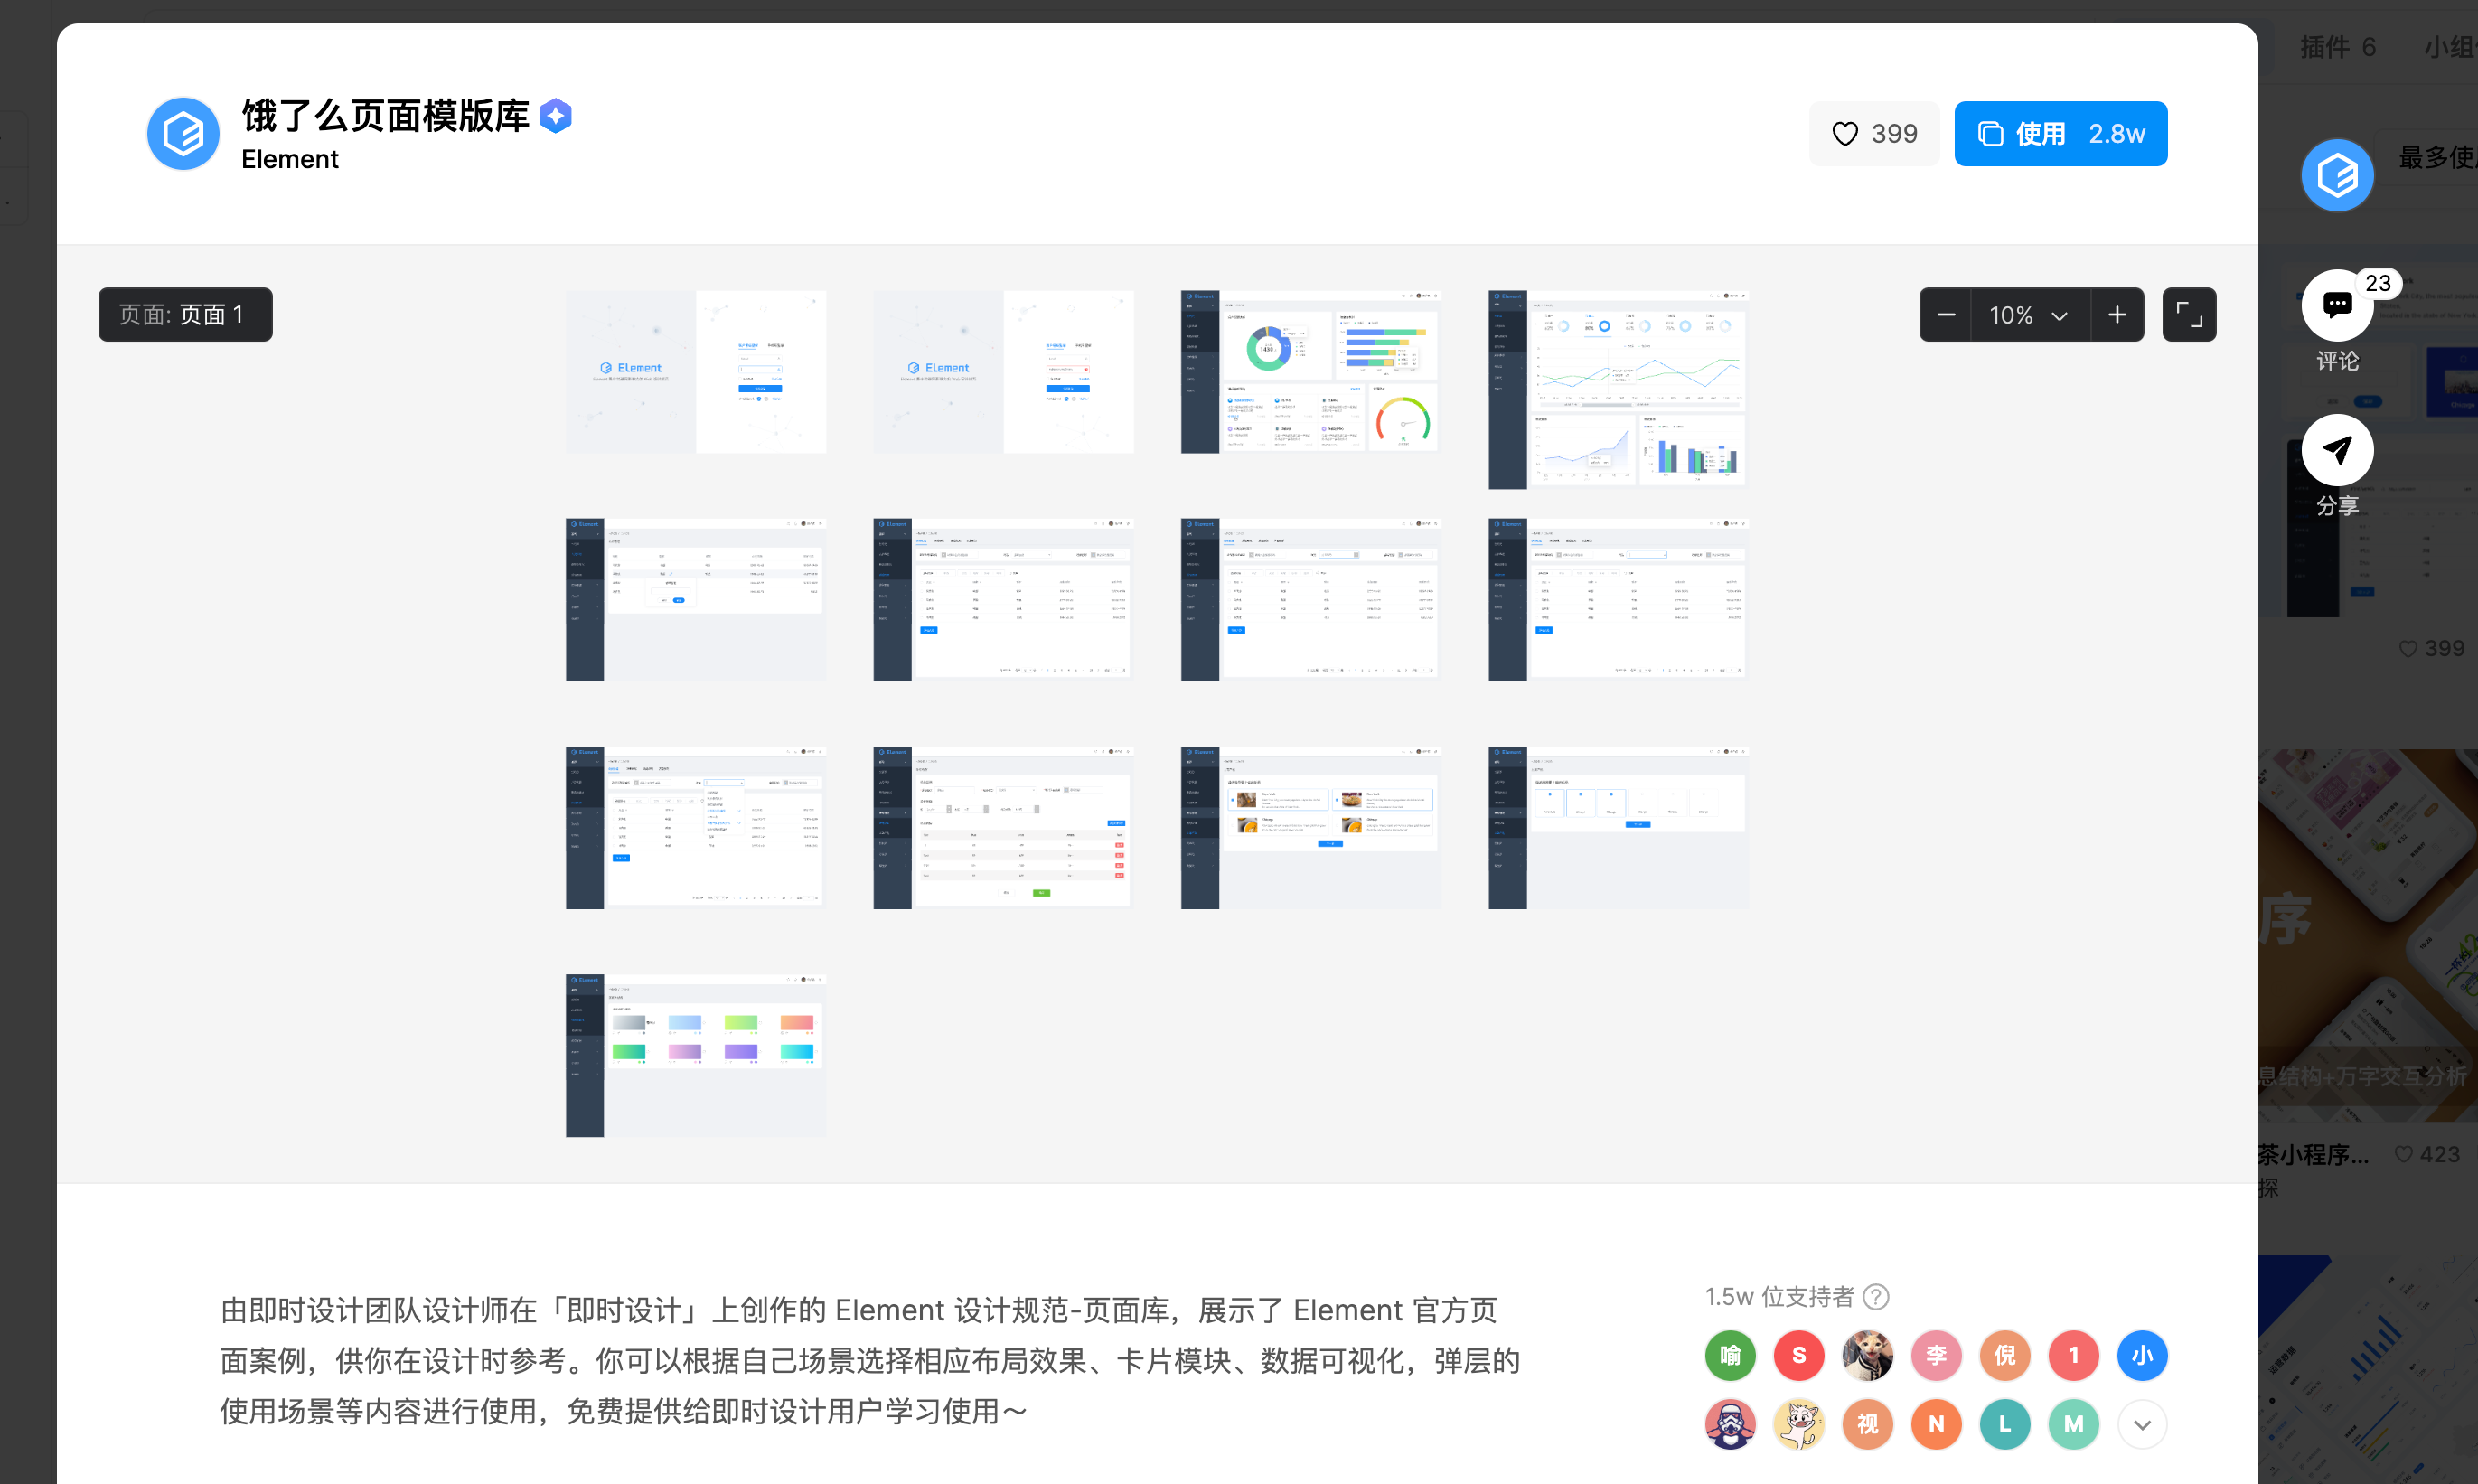Image resolution: width=2478 pixels, height=1484 pixels.
Task: Click the 分享 paper plane icon
Action: [2337, 450]
